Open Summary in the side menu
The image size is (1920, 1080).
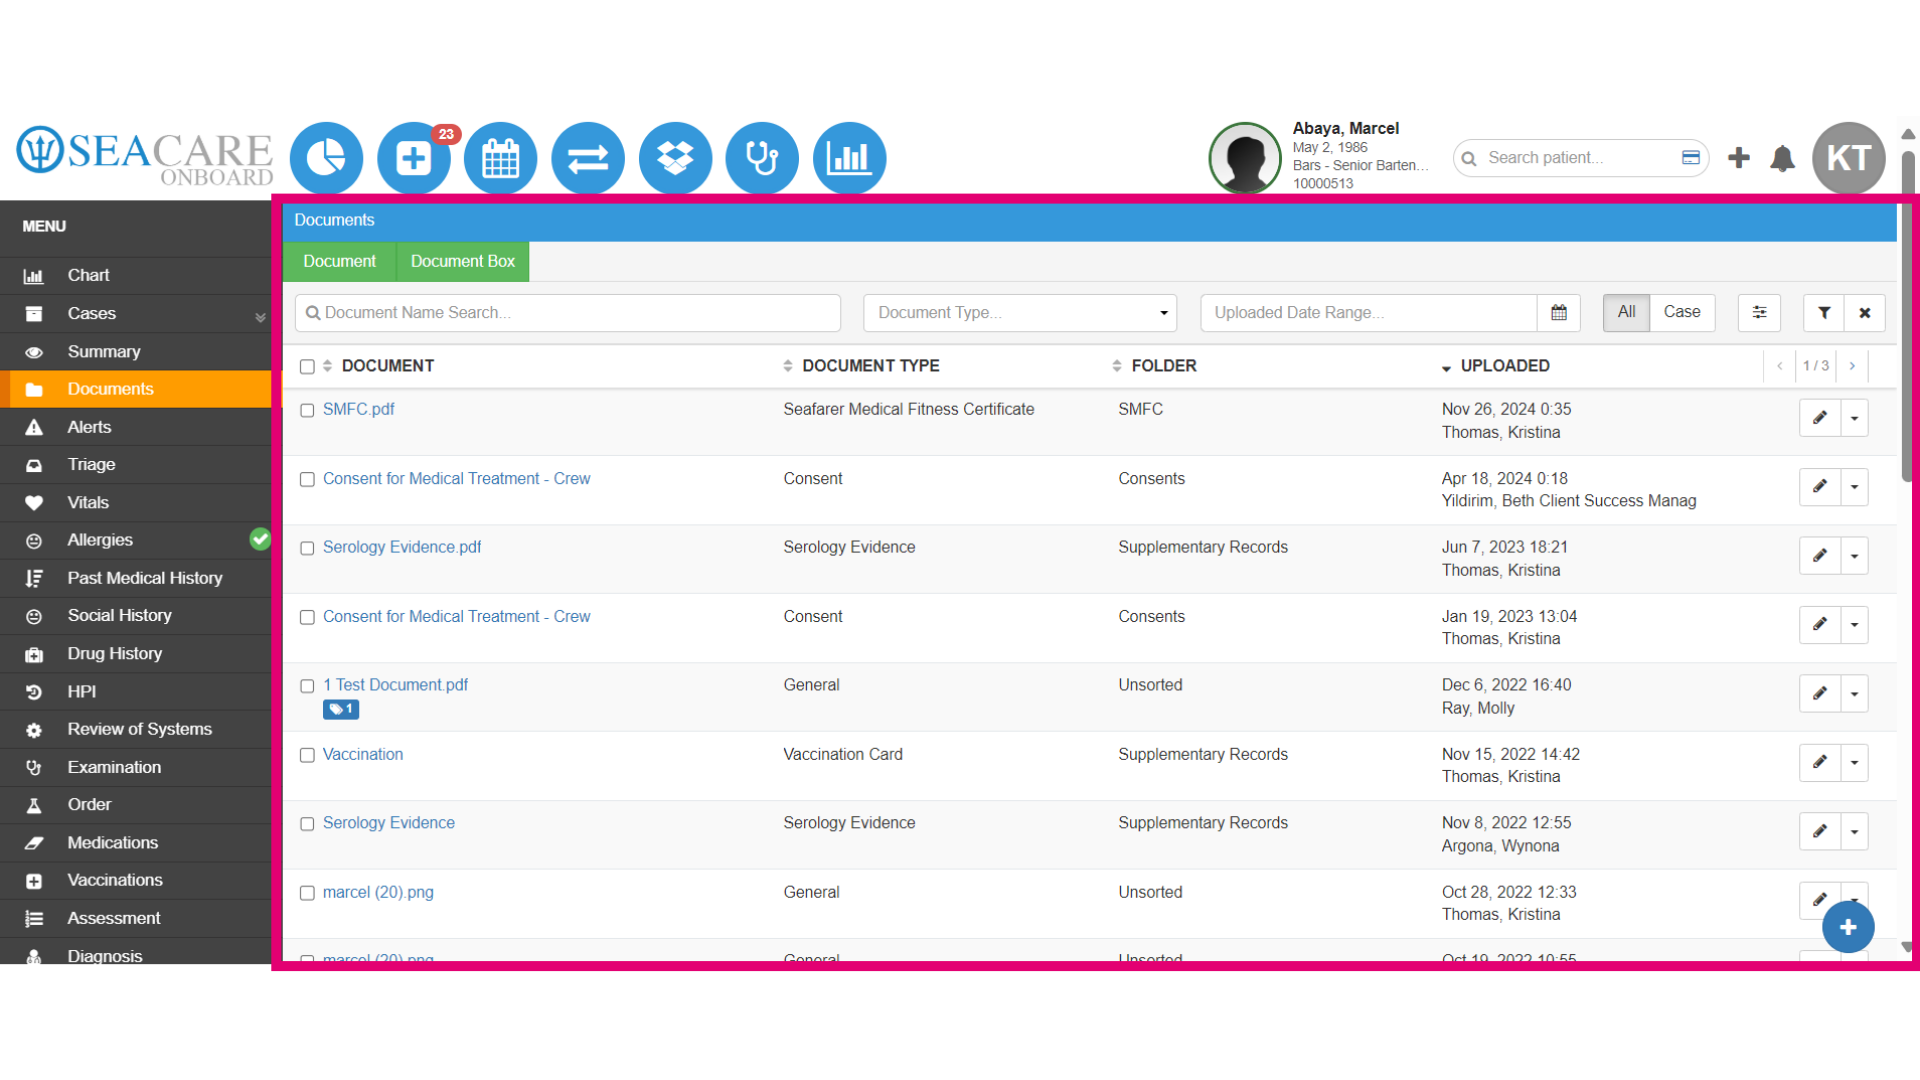(x=135, y=352)
